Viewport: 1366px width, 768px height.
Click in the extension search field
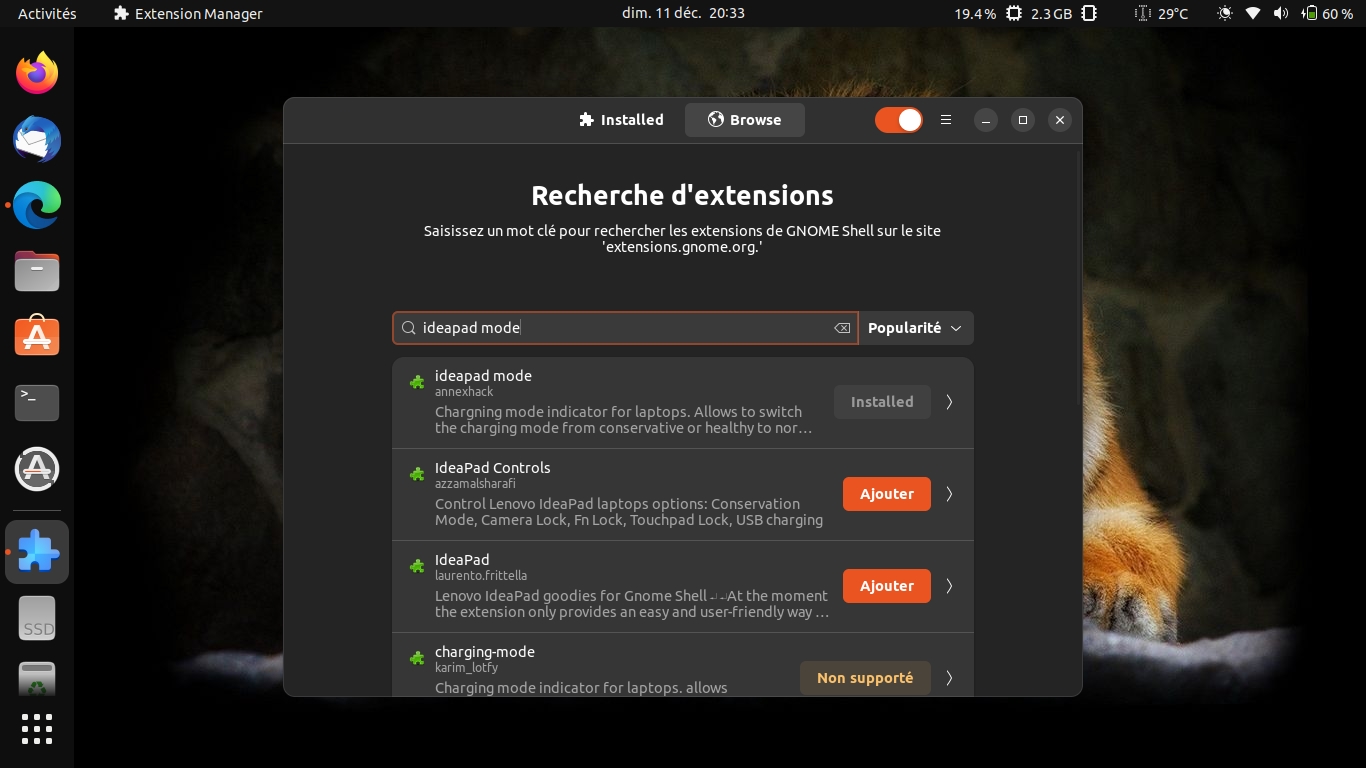620,328
